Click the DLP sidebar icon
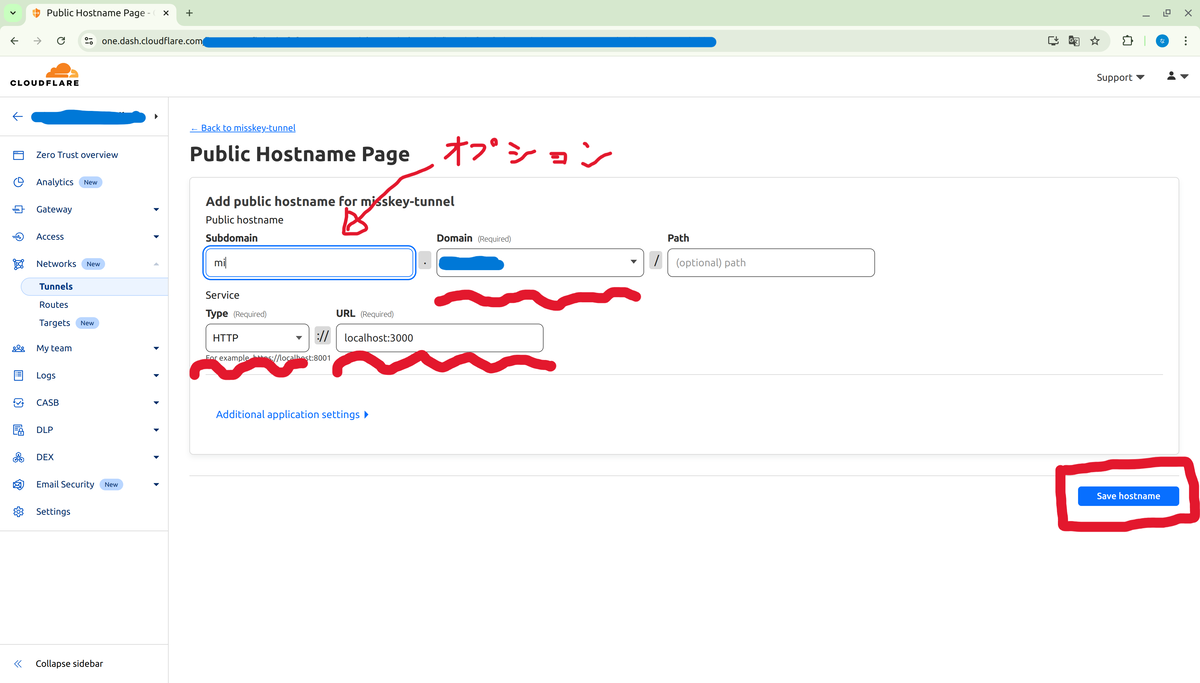The width and height of the screenshot is (1200, 683). click(x=17, y=430)
